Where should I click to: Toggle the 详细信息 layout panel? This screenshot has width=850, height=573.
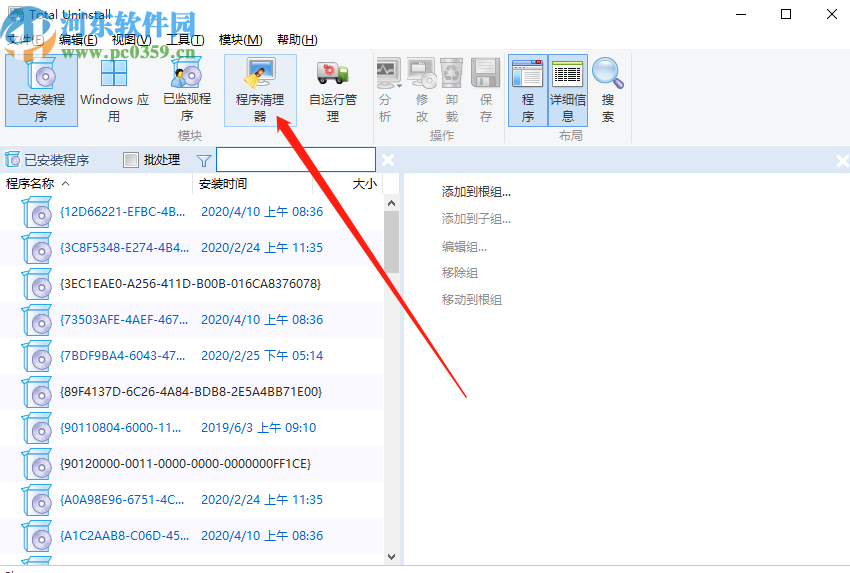pyautogui.click(x=568, y=91)
